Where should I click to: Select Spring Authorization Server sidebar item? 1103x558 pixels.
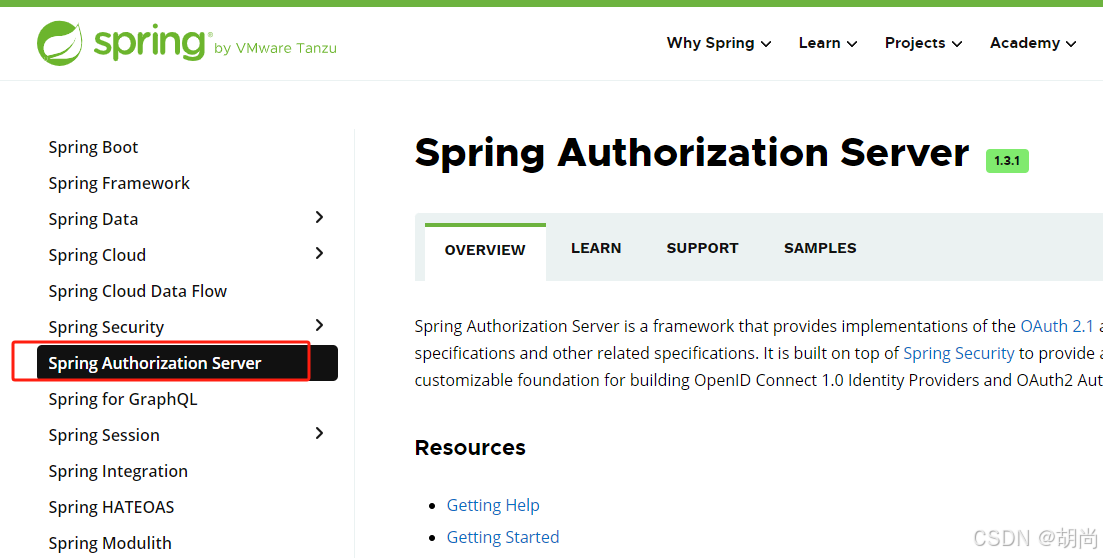coord(187,363)
